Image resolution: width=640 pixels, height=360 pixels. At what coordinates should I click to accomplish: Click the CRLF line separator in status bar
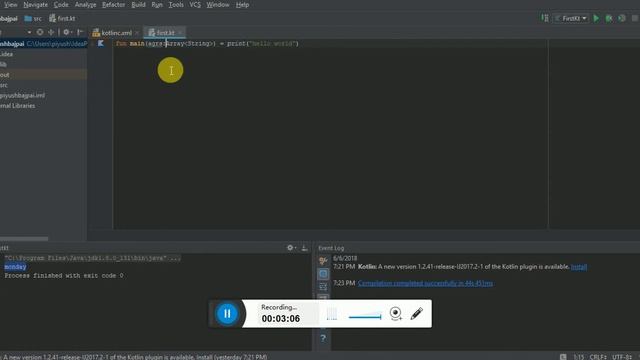[x=598, y=356]
